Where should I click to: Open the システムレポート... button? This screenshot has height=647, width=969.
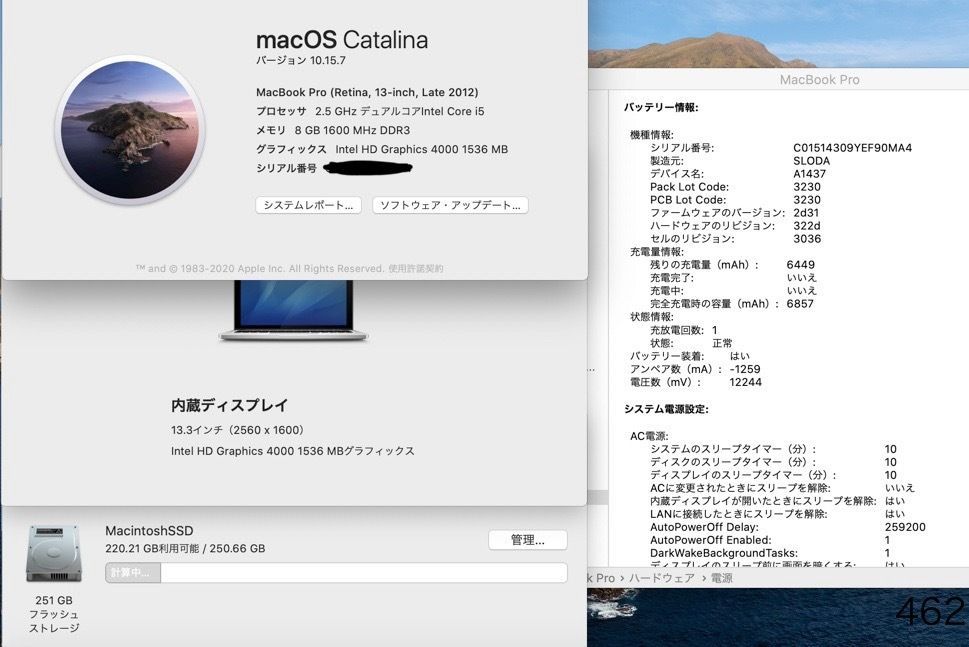(308, 205)
